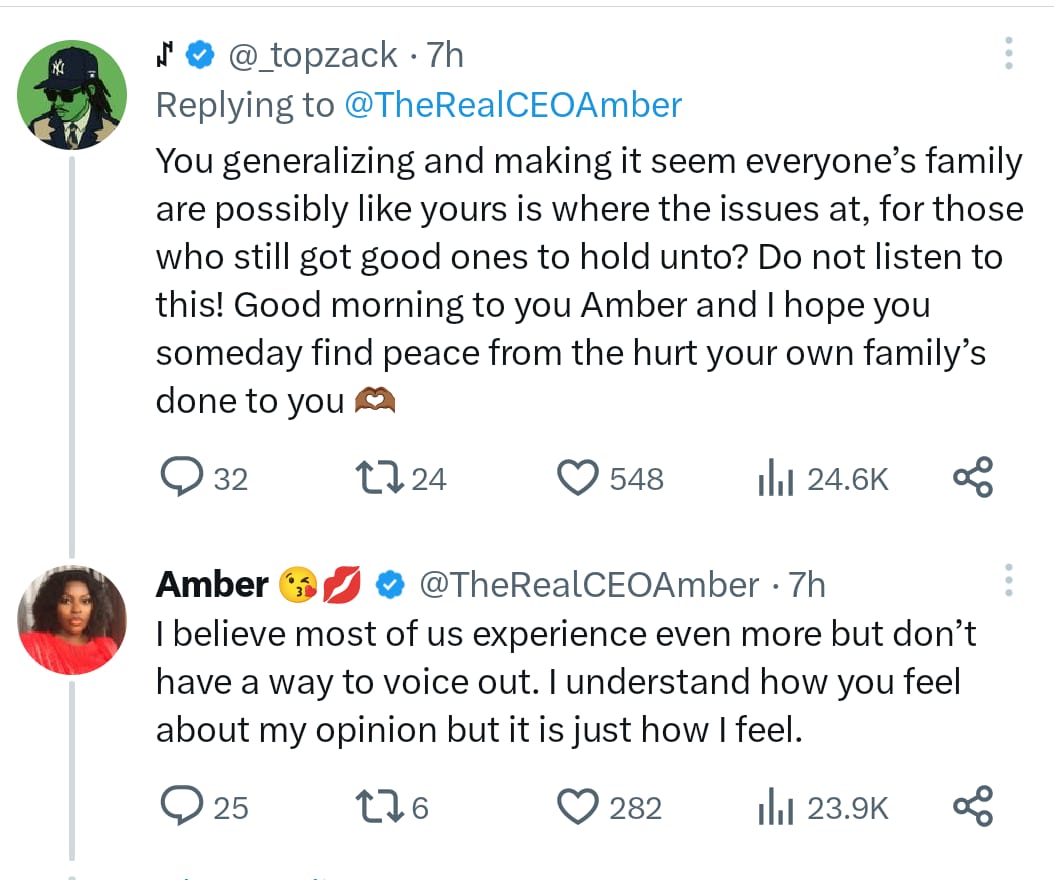The height and width of the screenshot is (880, 1054).
Task: Open the @_topzack handle
Action: [313, 55]
